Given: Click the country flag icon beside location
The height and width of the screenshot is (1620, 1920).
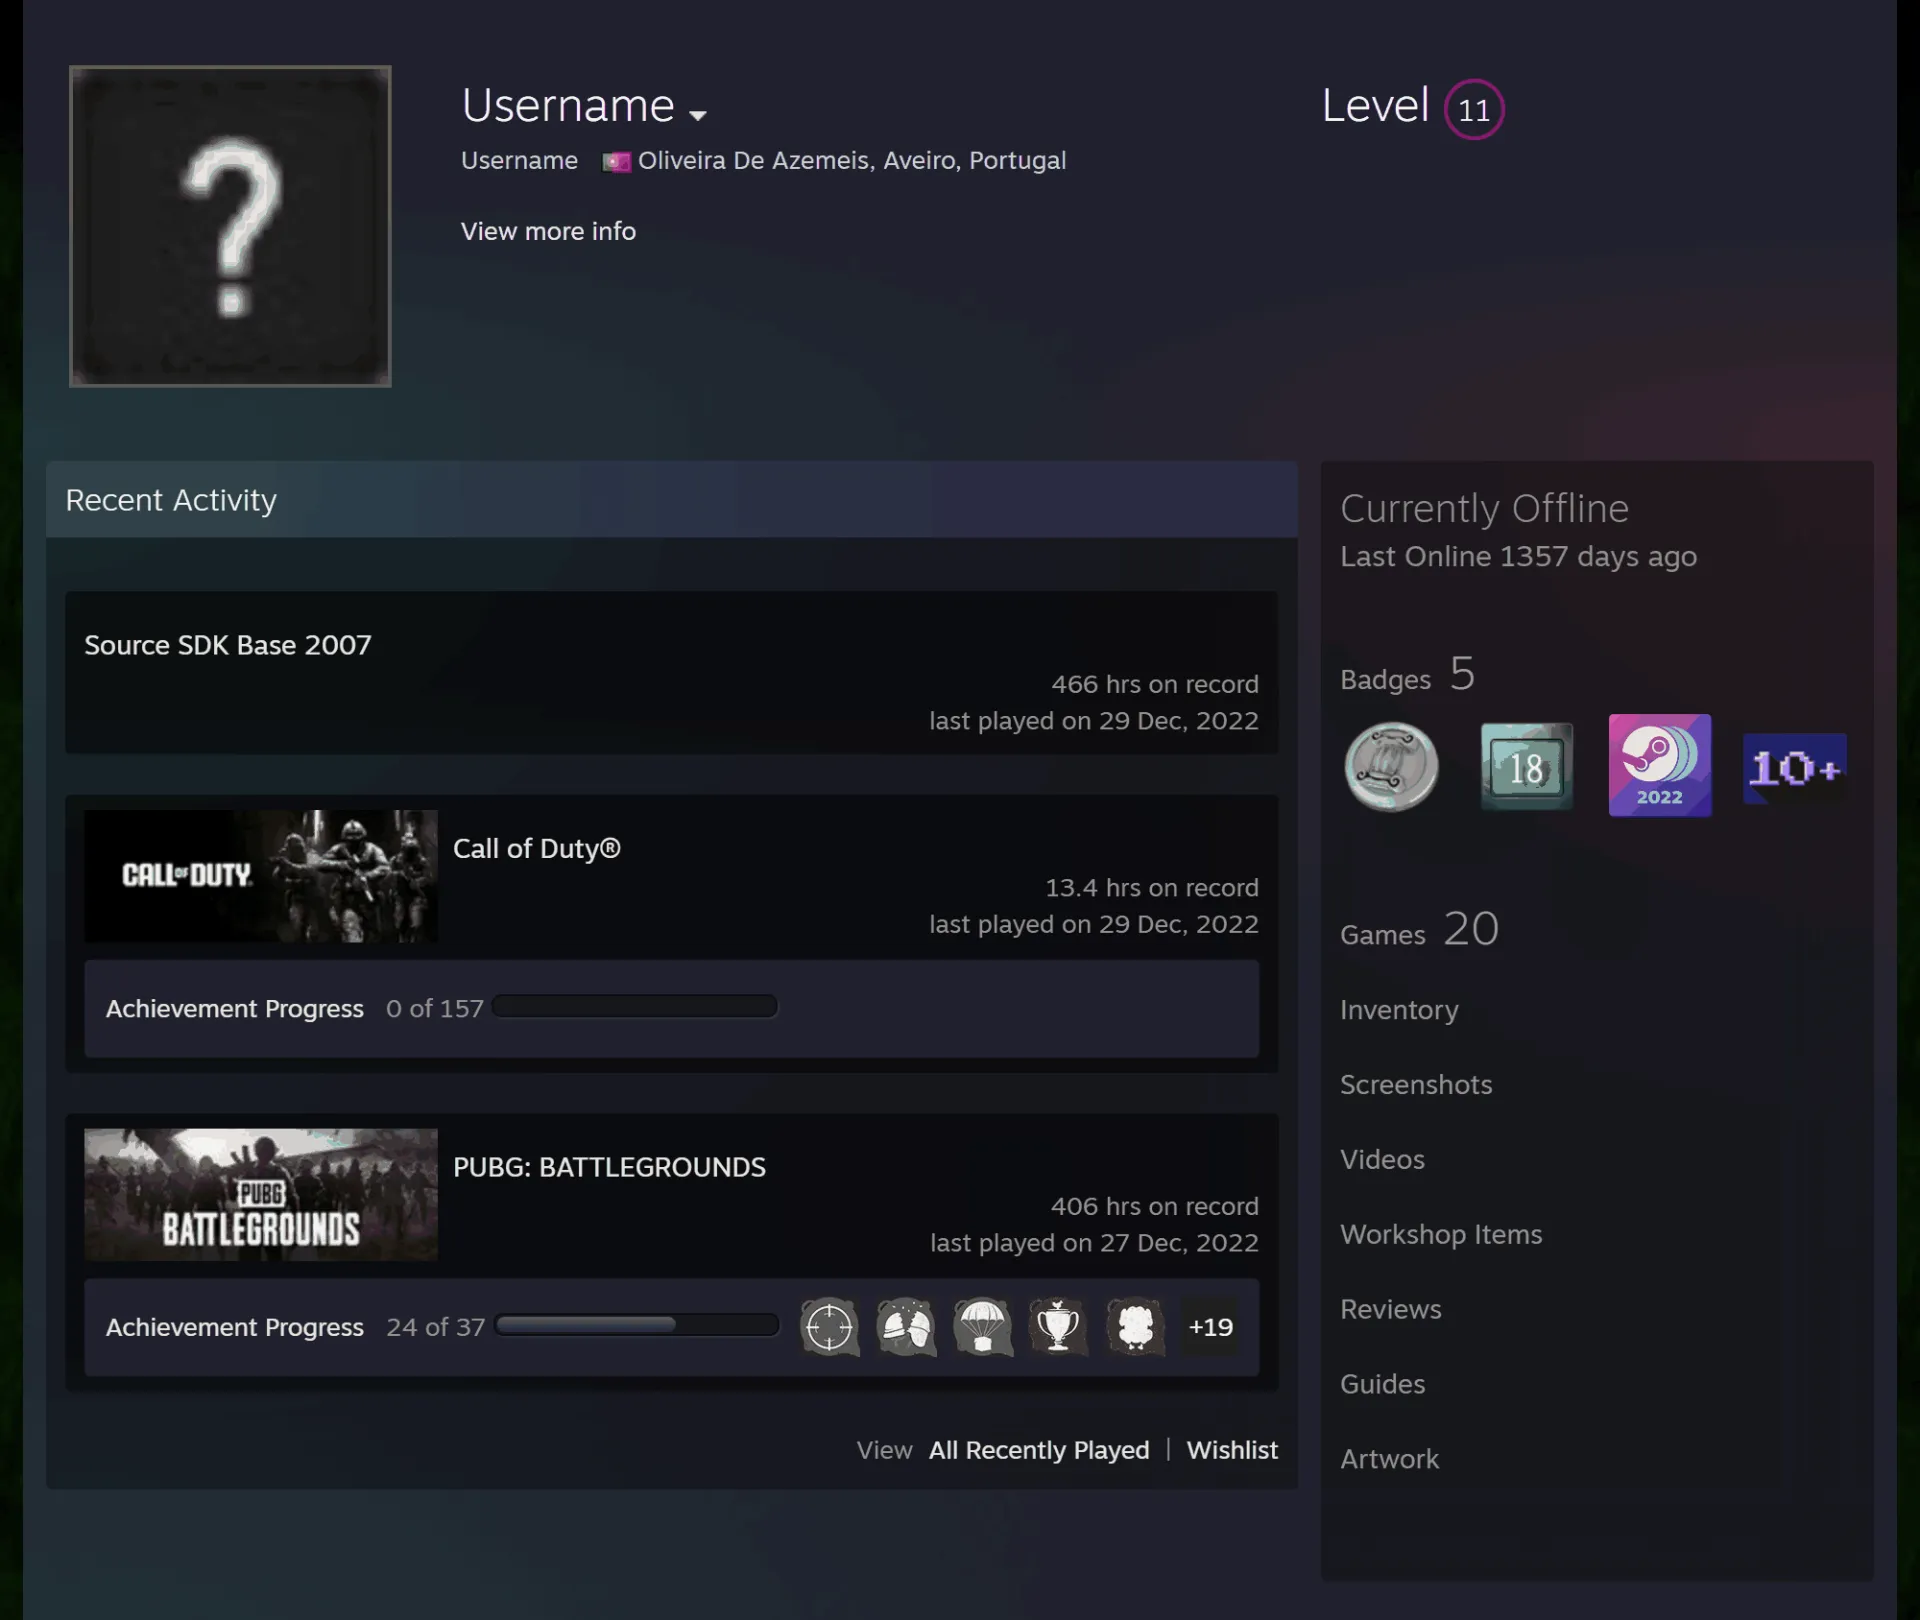Looking at the screenshot, I should (616, 161).
